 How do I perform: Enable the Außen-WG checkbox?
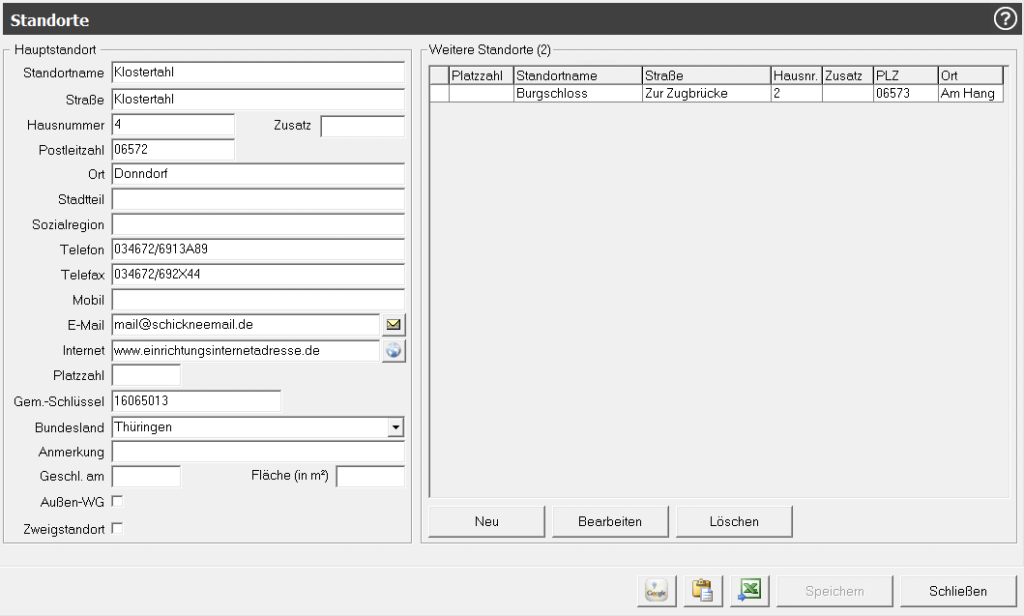pos(117,501)
